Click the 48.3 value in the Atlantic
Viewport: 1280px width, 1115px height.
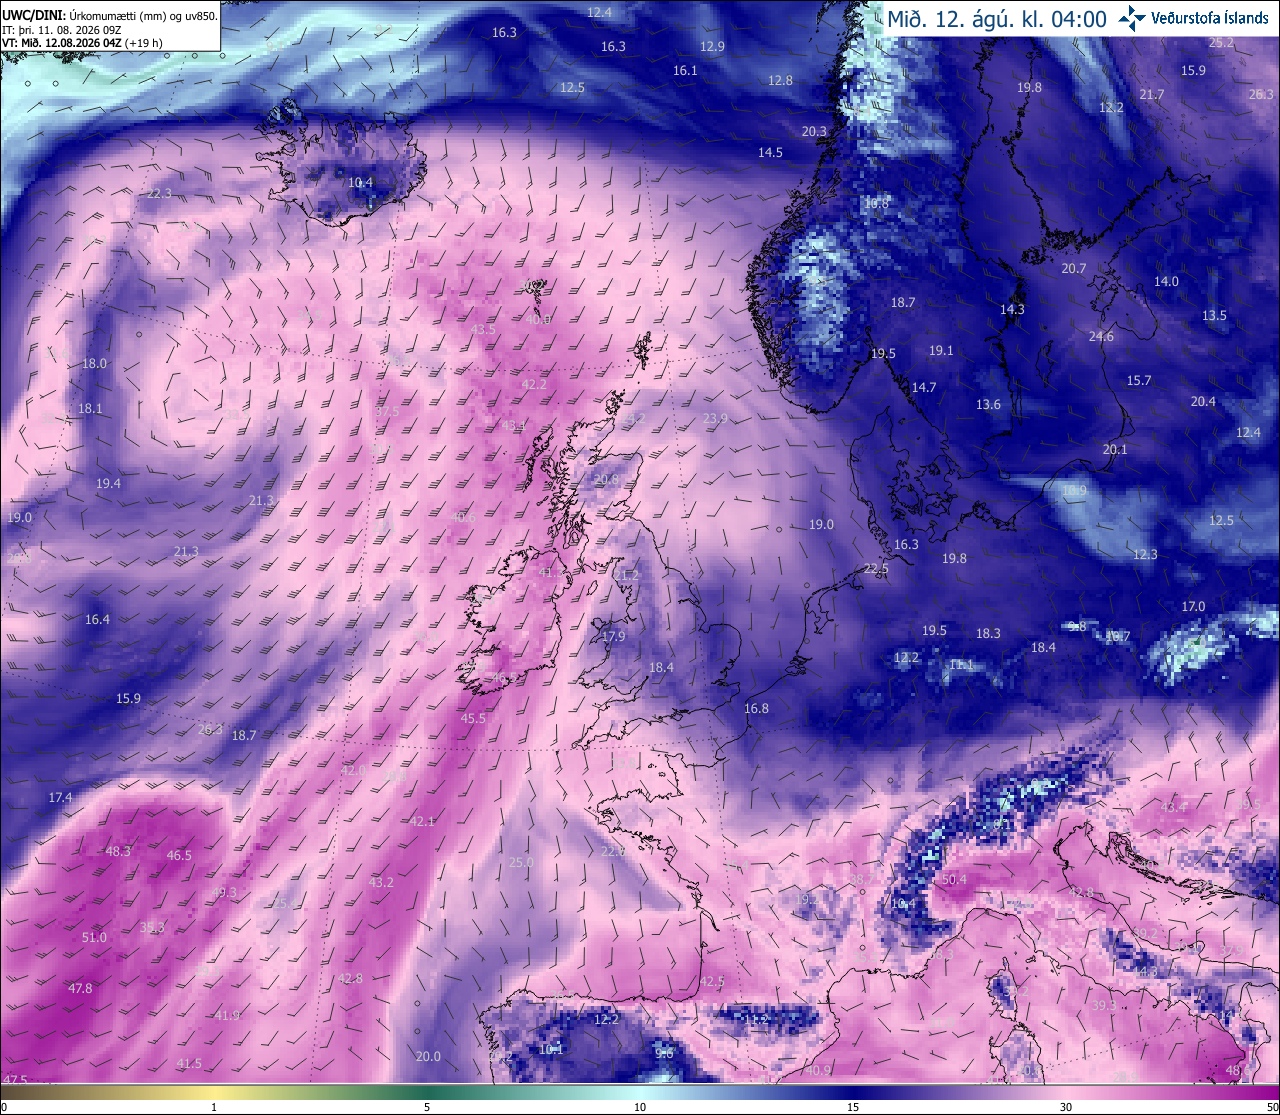118,851
